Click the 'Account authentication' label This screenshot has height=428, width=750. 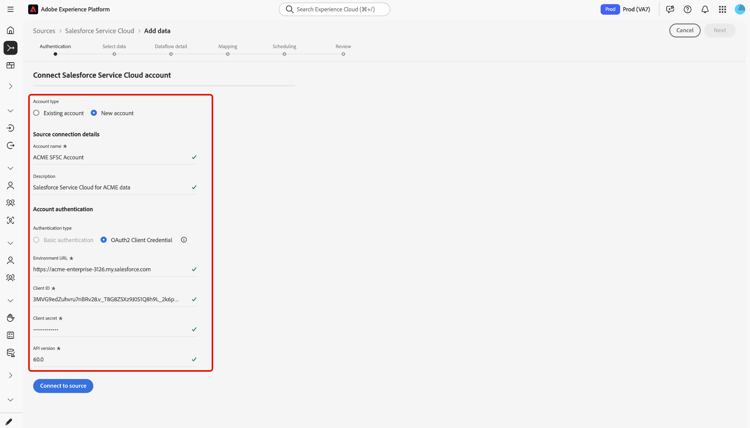[63, 209]
